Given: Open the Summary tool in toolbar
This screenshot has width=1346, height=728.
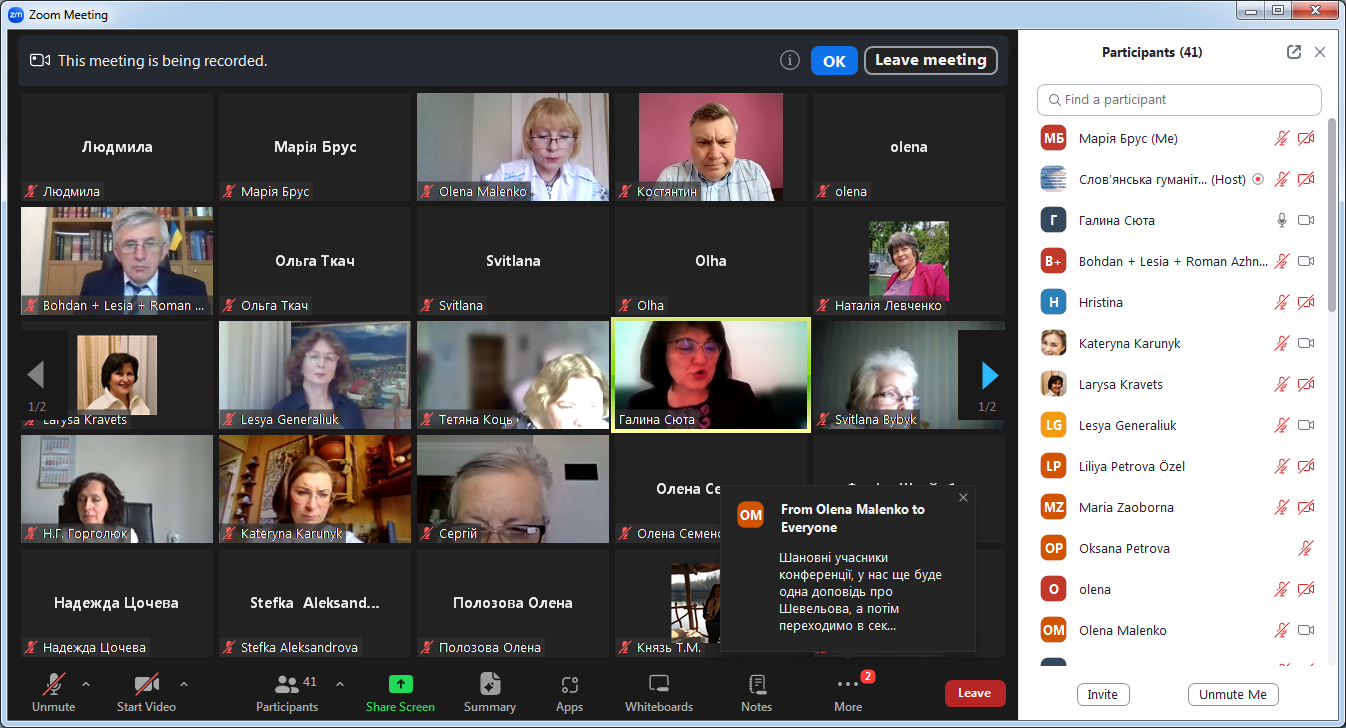Looking at the screenshot, I should 489,693.
